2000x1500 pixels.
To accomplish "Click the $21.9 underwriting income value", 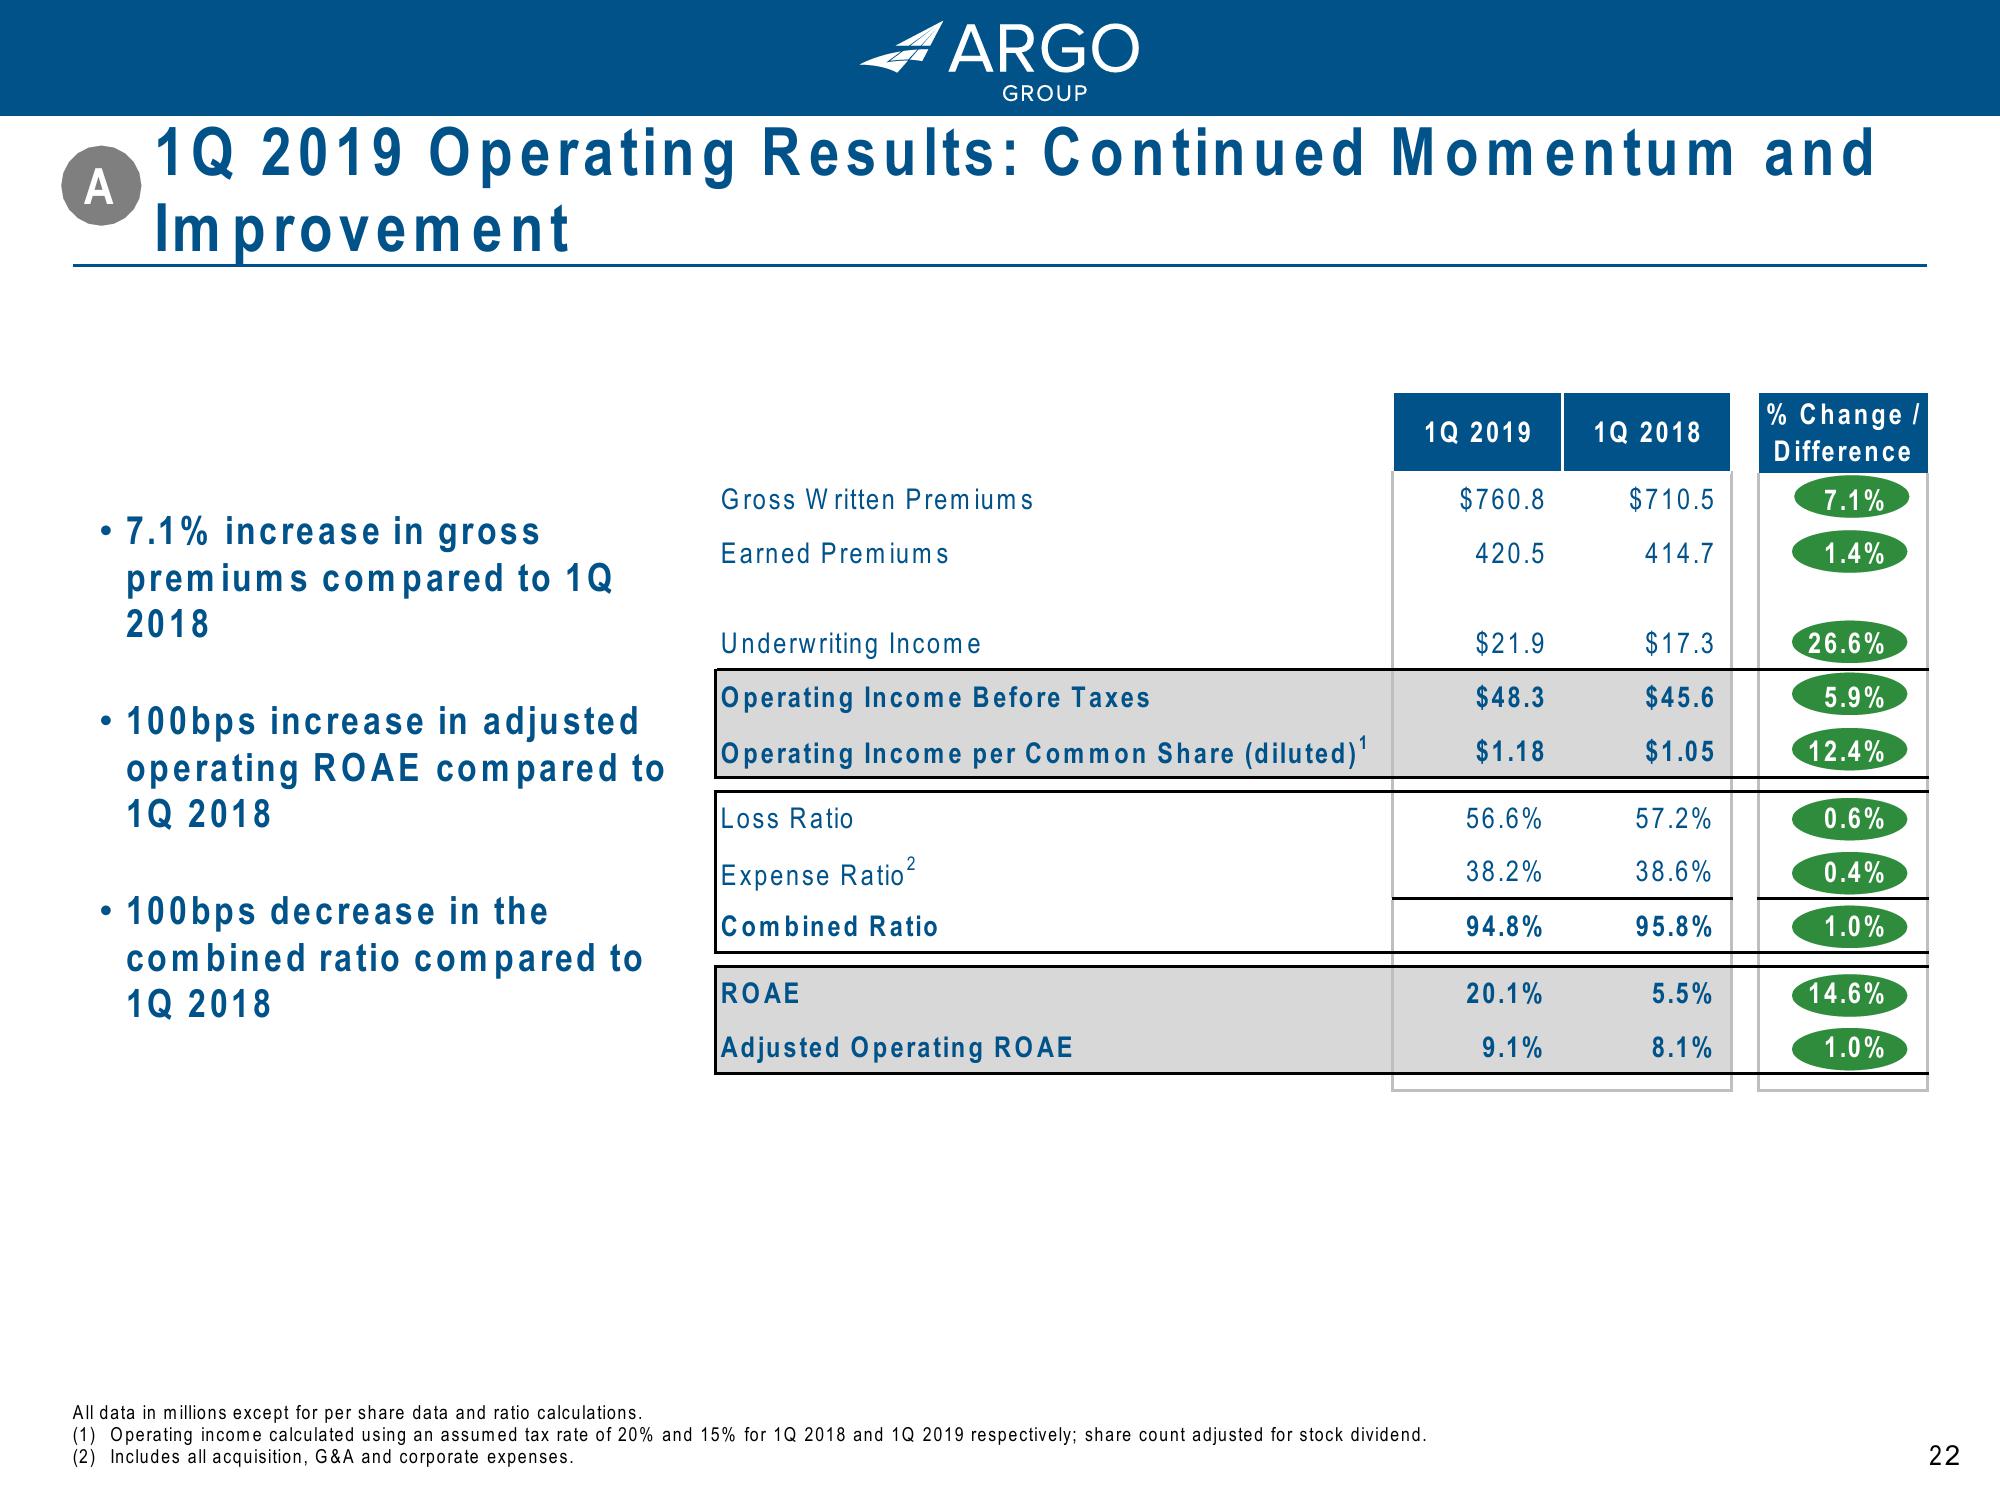I will click(1510, 643).
